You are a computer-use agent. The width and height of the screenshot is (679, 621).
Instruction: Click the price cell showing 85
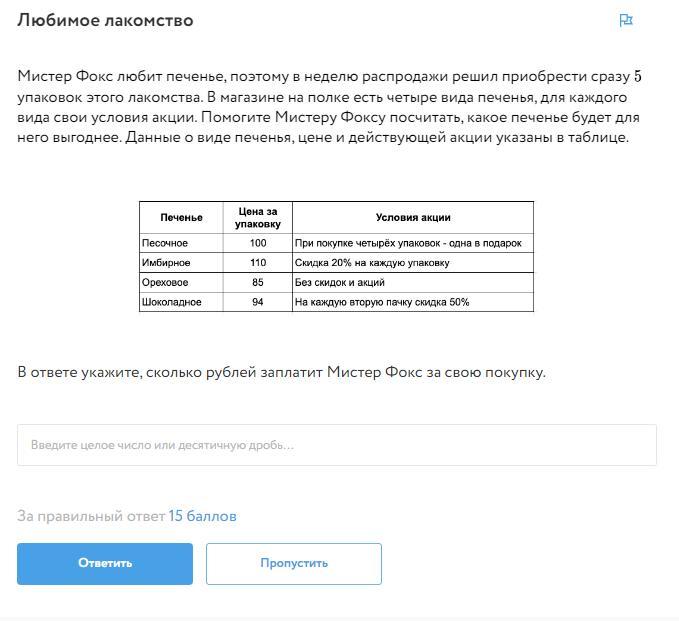click(258, 282)
